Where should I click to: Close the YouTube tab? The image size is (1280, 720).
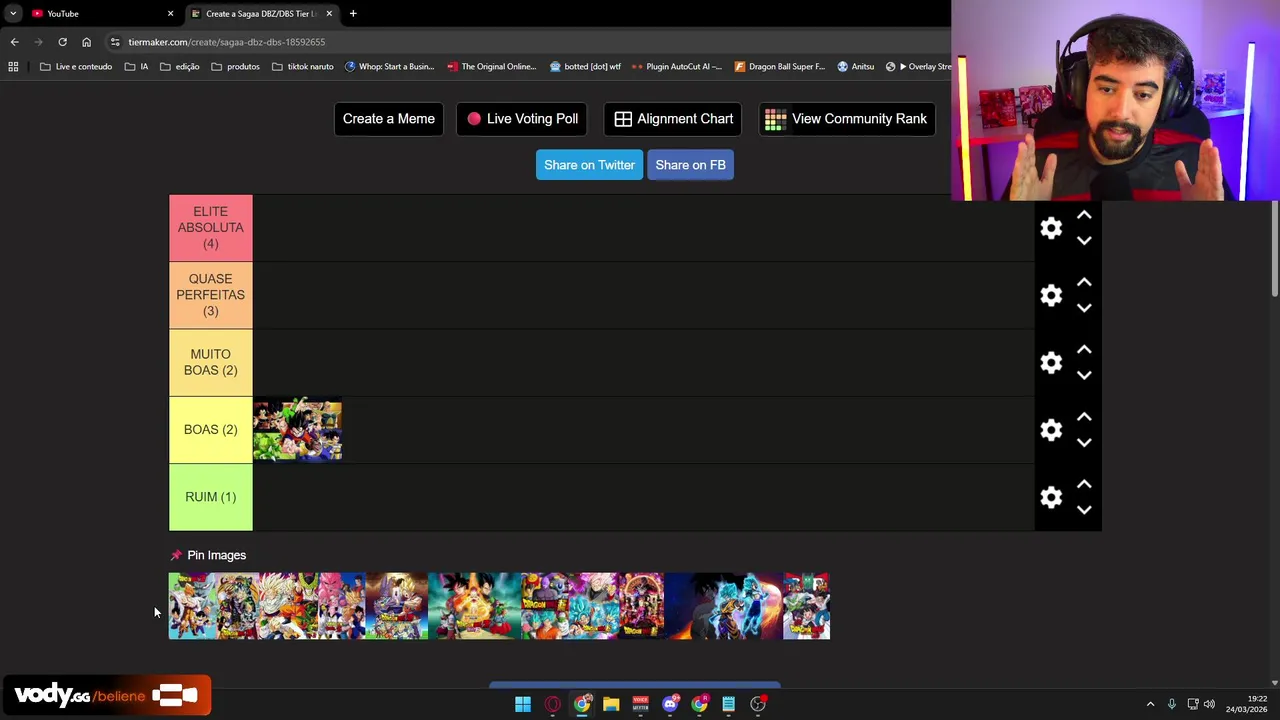[170, 14]
